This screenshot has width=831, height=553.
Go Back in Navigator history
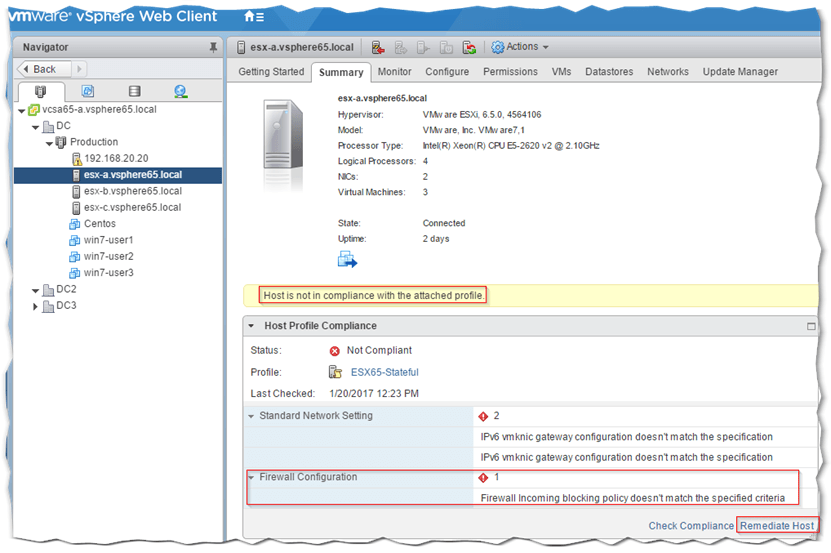pyautogui.click(x=43, y=69)
